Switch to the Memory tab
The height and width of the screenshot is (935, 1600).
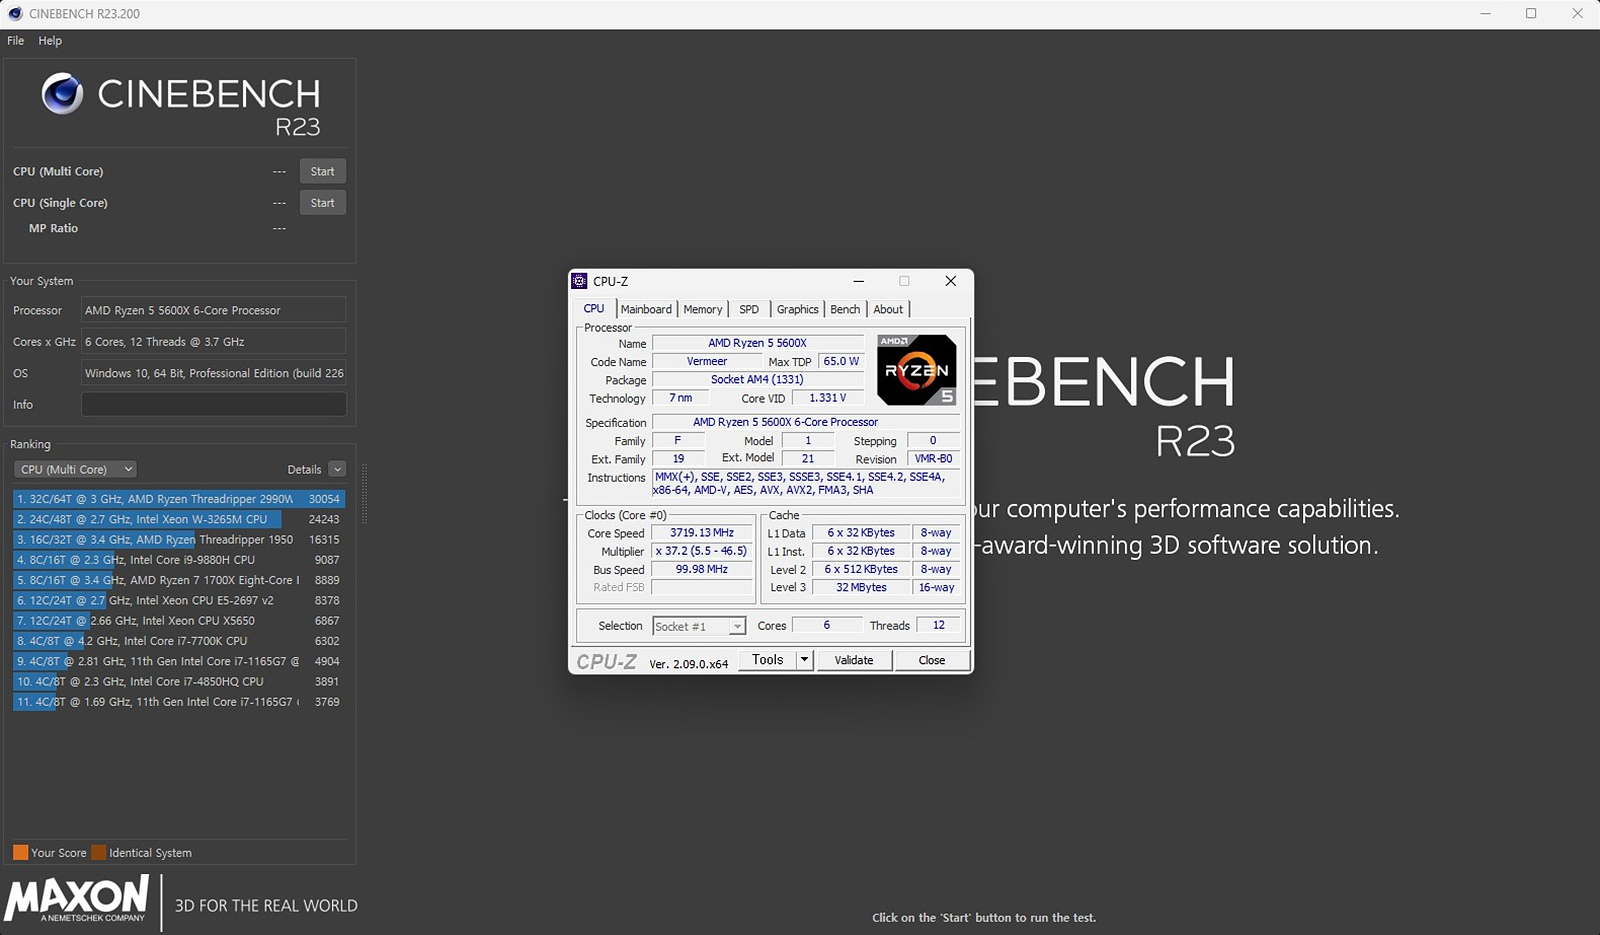(703, 310)
